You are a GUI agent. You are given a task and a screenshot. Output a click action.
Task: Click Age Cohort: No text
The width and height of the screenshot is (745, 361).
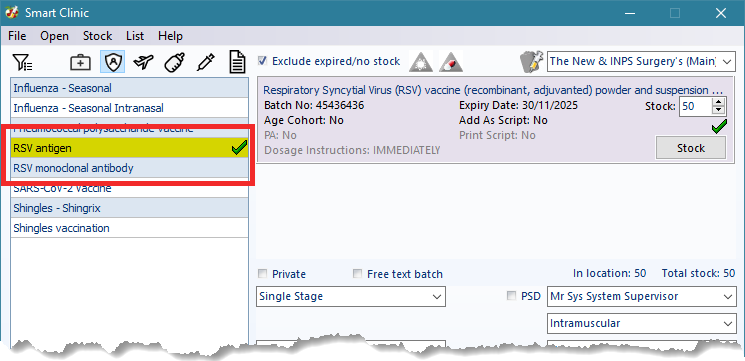(x=304, y=120)
